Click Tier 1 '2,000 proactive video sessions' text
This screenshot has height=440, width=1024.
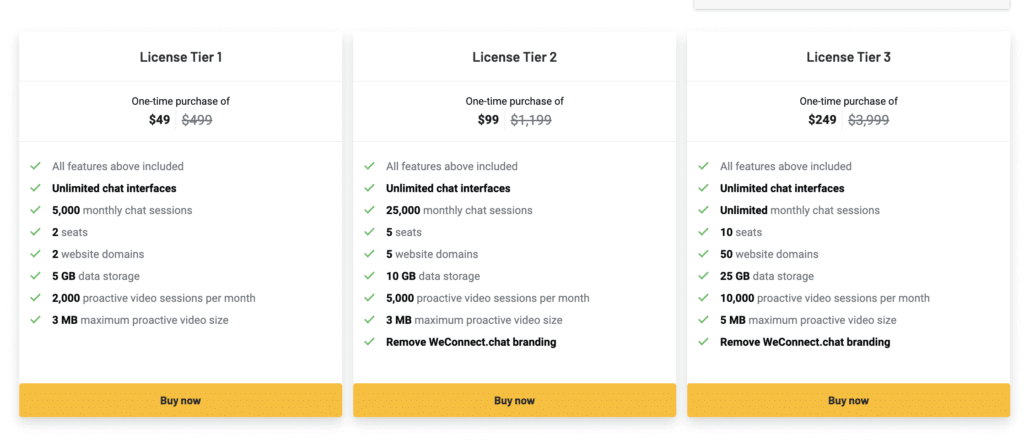pyautogui.click(x=153, y=298)
